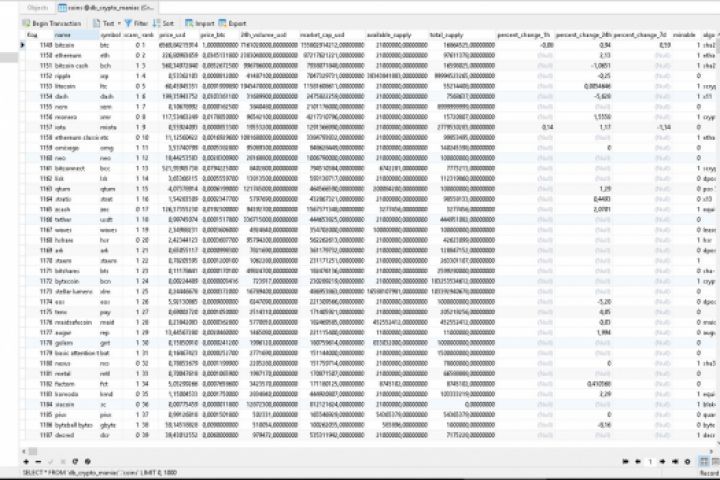The image size is (720, 480).
Task: Discard changes with the X icon
Action: click(x=63, y=462)
